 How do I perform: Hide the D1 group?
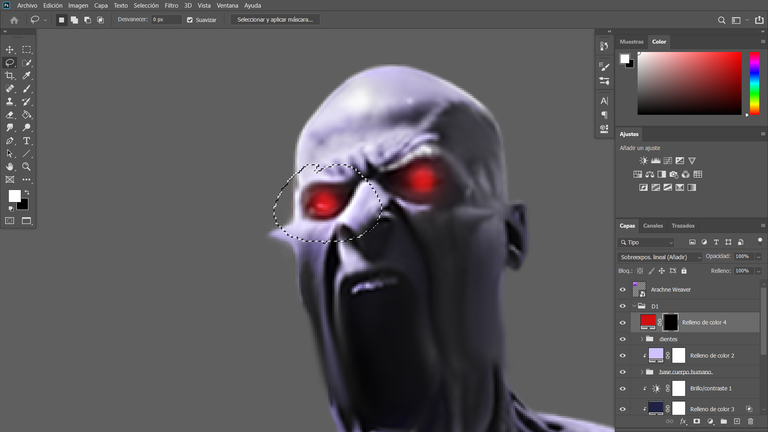tap(623, 306)
